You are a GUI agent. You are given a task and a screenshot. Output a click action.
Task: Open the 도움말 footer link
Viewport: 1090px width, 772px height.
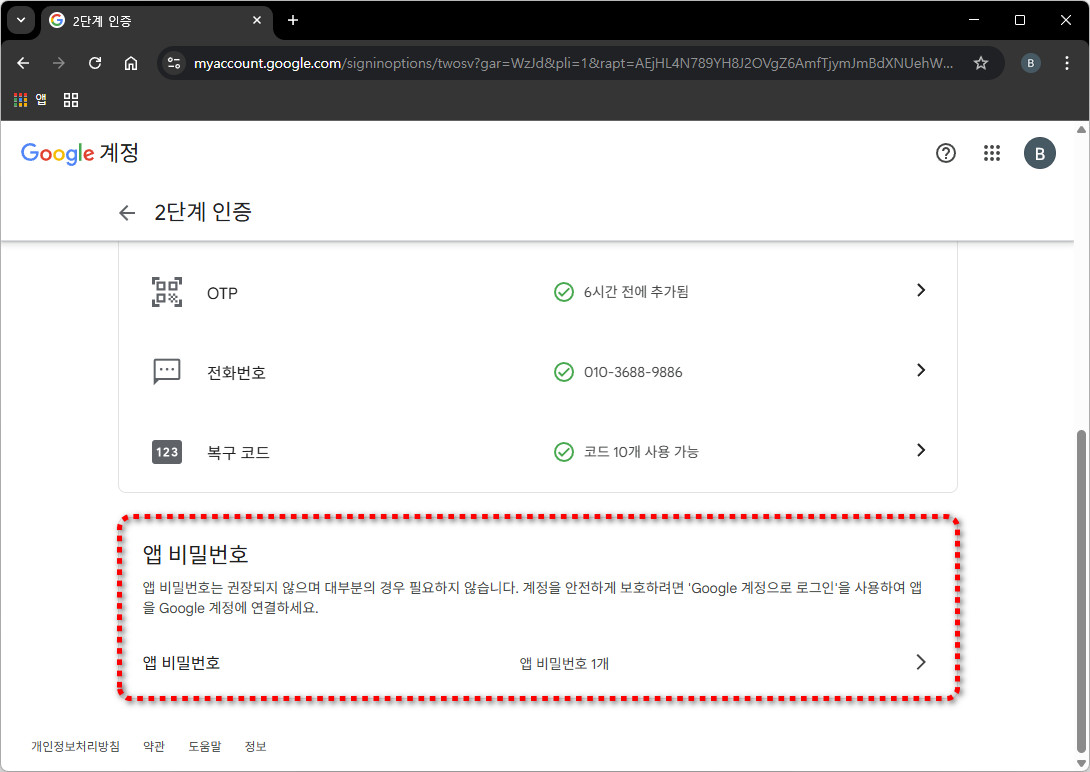204,746
